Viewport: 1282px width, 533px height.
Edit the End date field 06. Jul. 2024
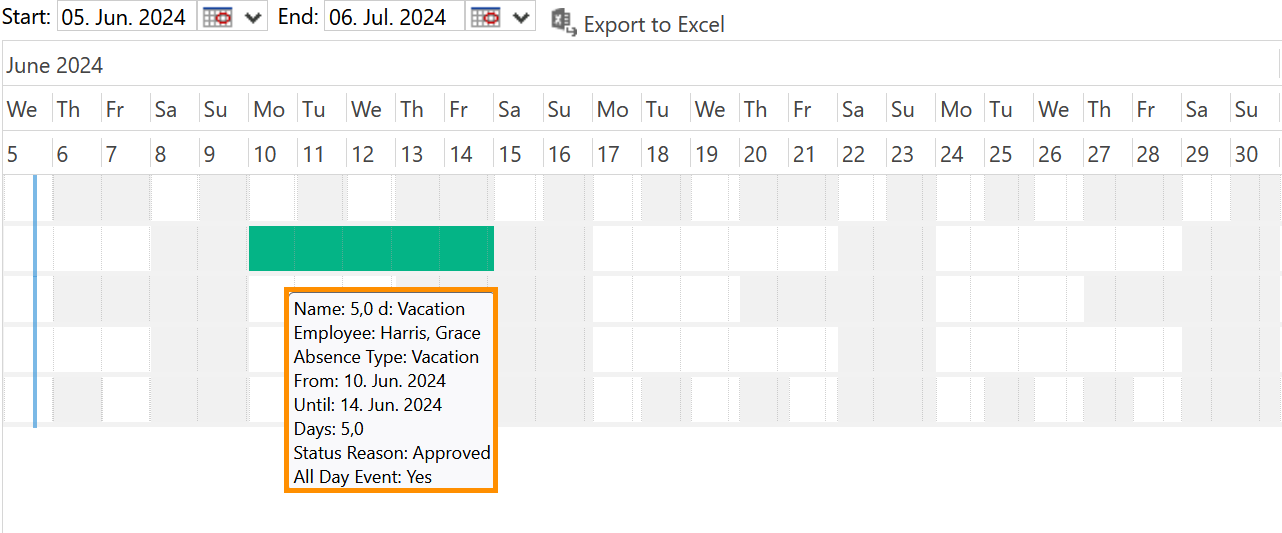[395, 17]
